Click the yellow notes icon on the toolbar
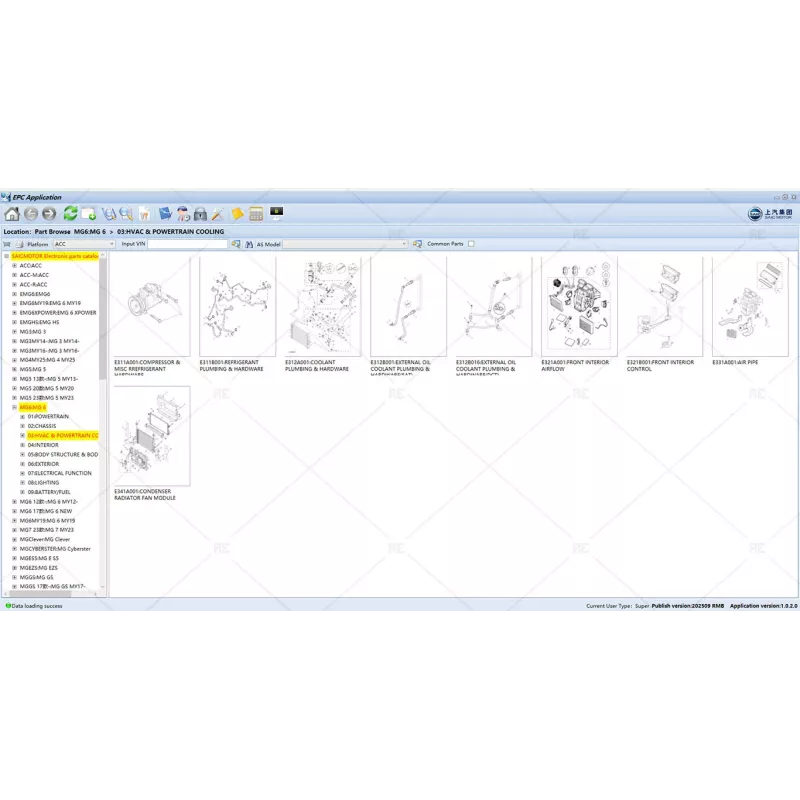800x800 pixels. (236, 213)
